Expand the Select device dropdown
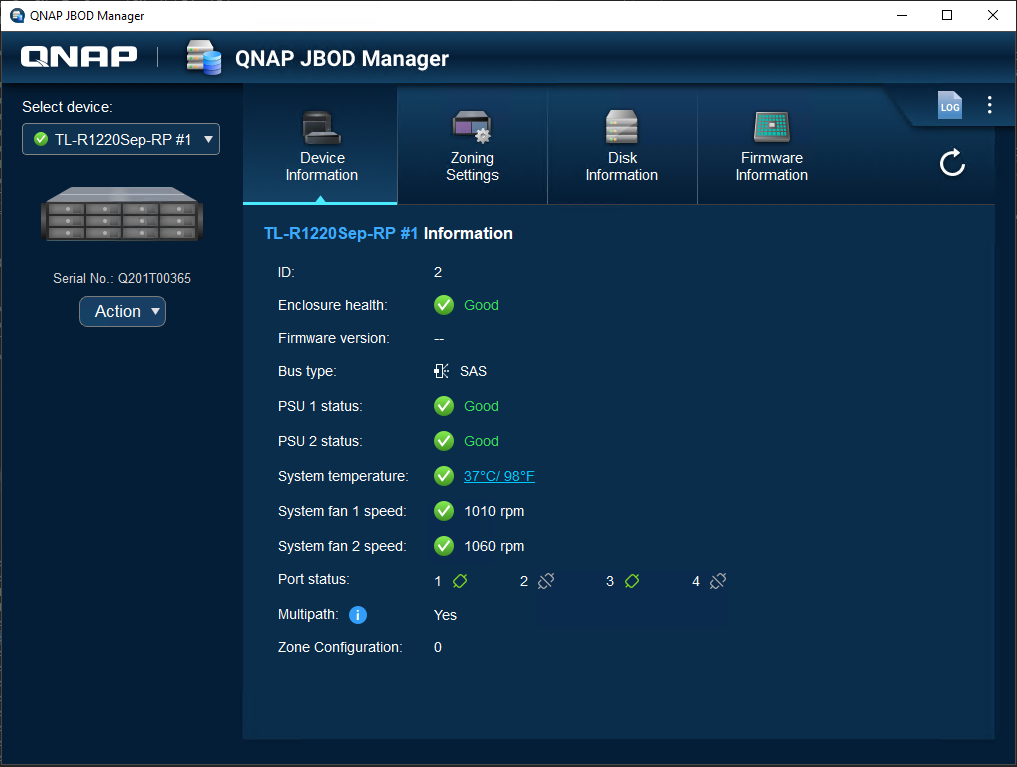This screenshot has height=767, width=1017. point(121,139)
